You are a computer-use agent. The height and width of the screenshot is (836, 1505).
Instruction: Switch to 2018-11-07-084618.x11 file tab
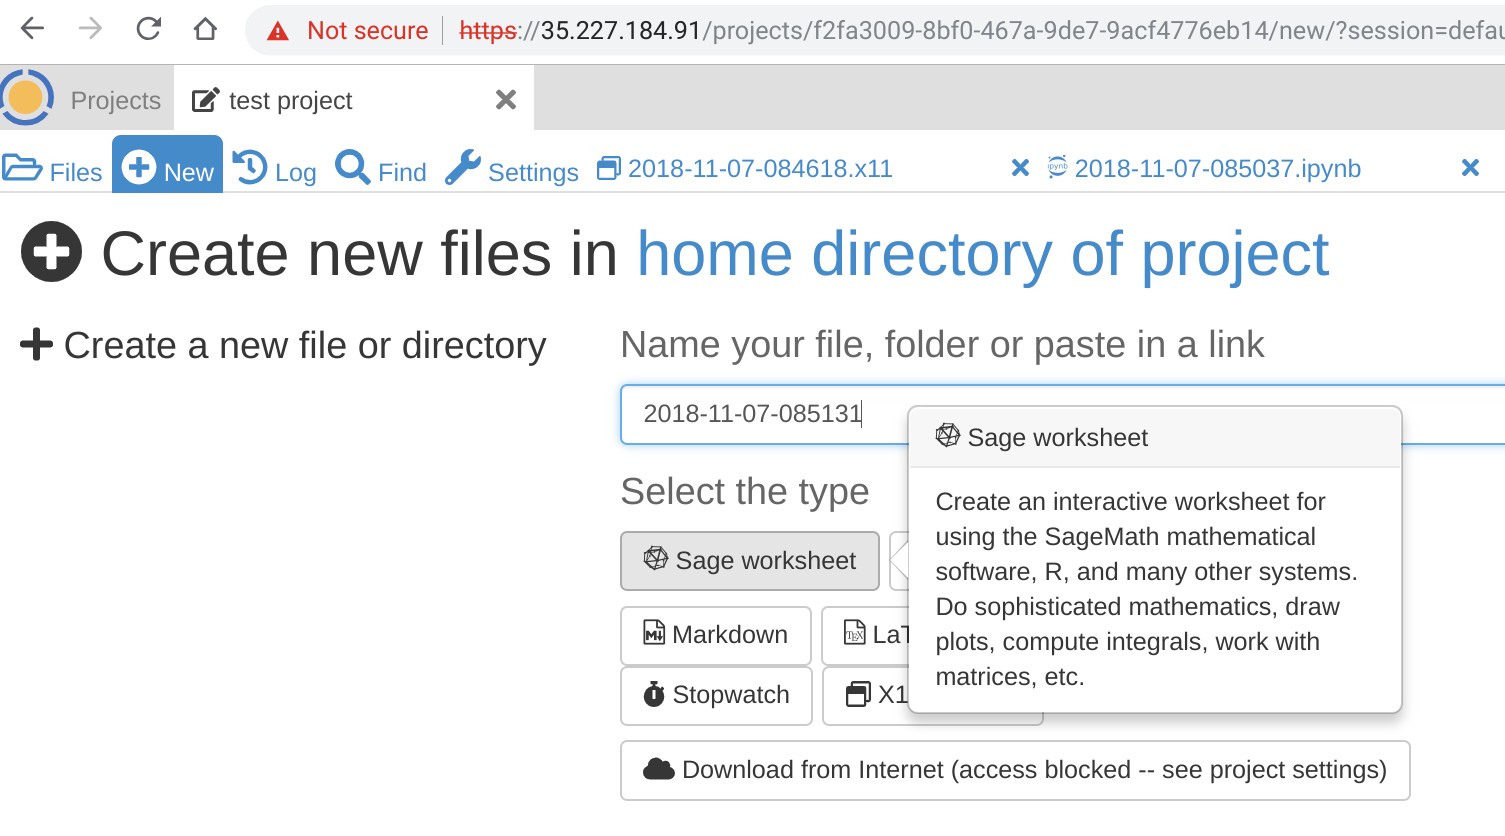click(x=759, y=169)
